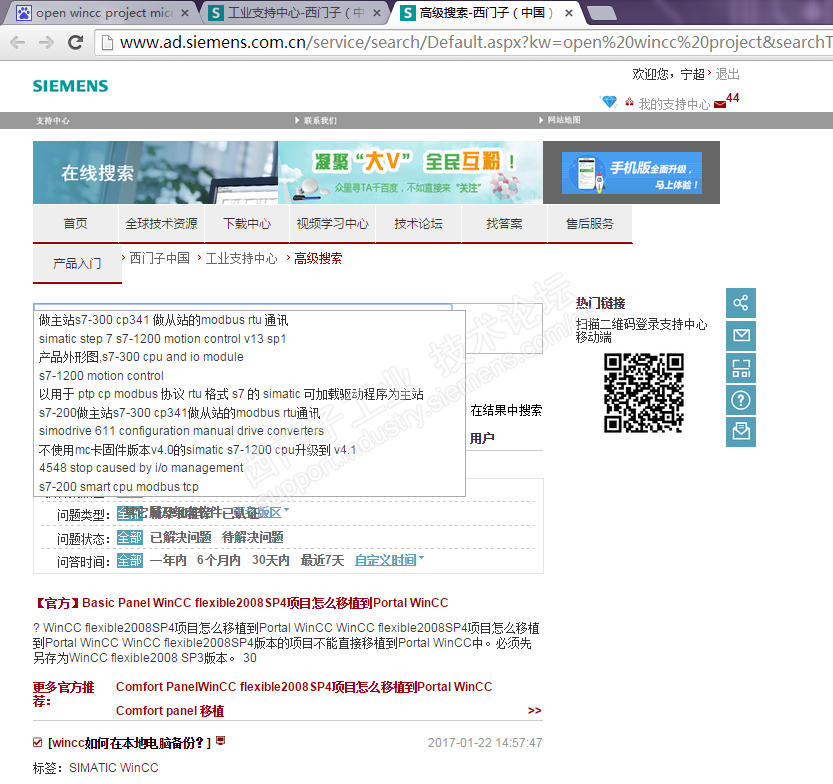
Task: Select 全部 in the 问题状态 row
Action: [130, 537]
